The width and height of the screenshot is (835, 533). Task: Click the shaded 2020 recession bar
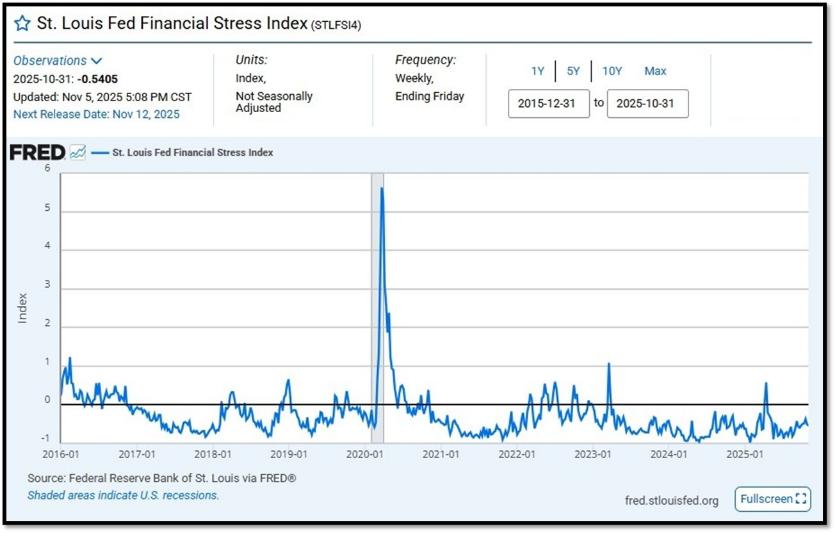coord(377,308)
